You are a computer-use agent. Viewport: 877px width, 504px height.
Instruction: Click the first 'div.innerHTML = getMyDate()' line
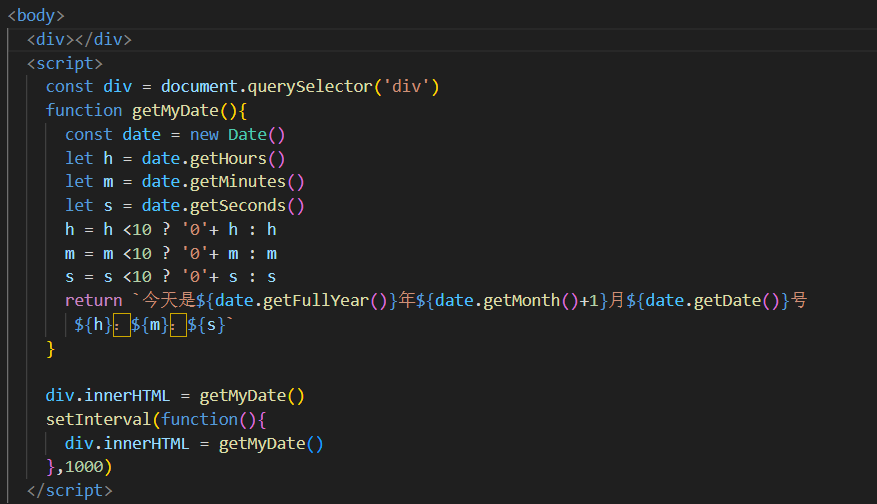[x=175, y=396]
